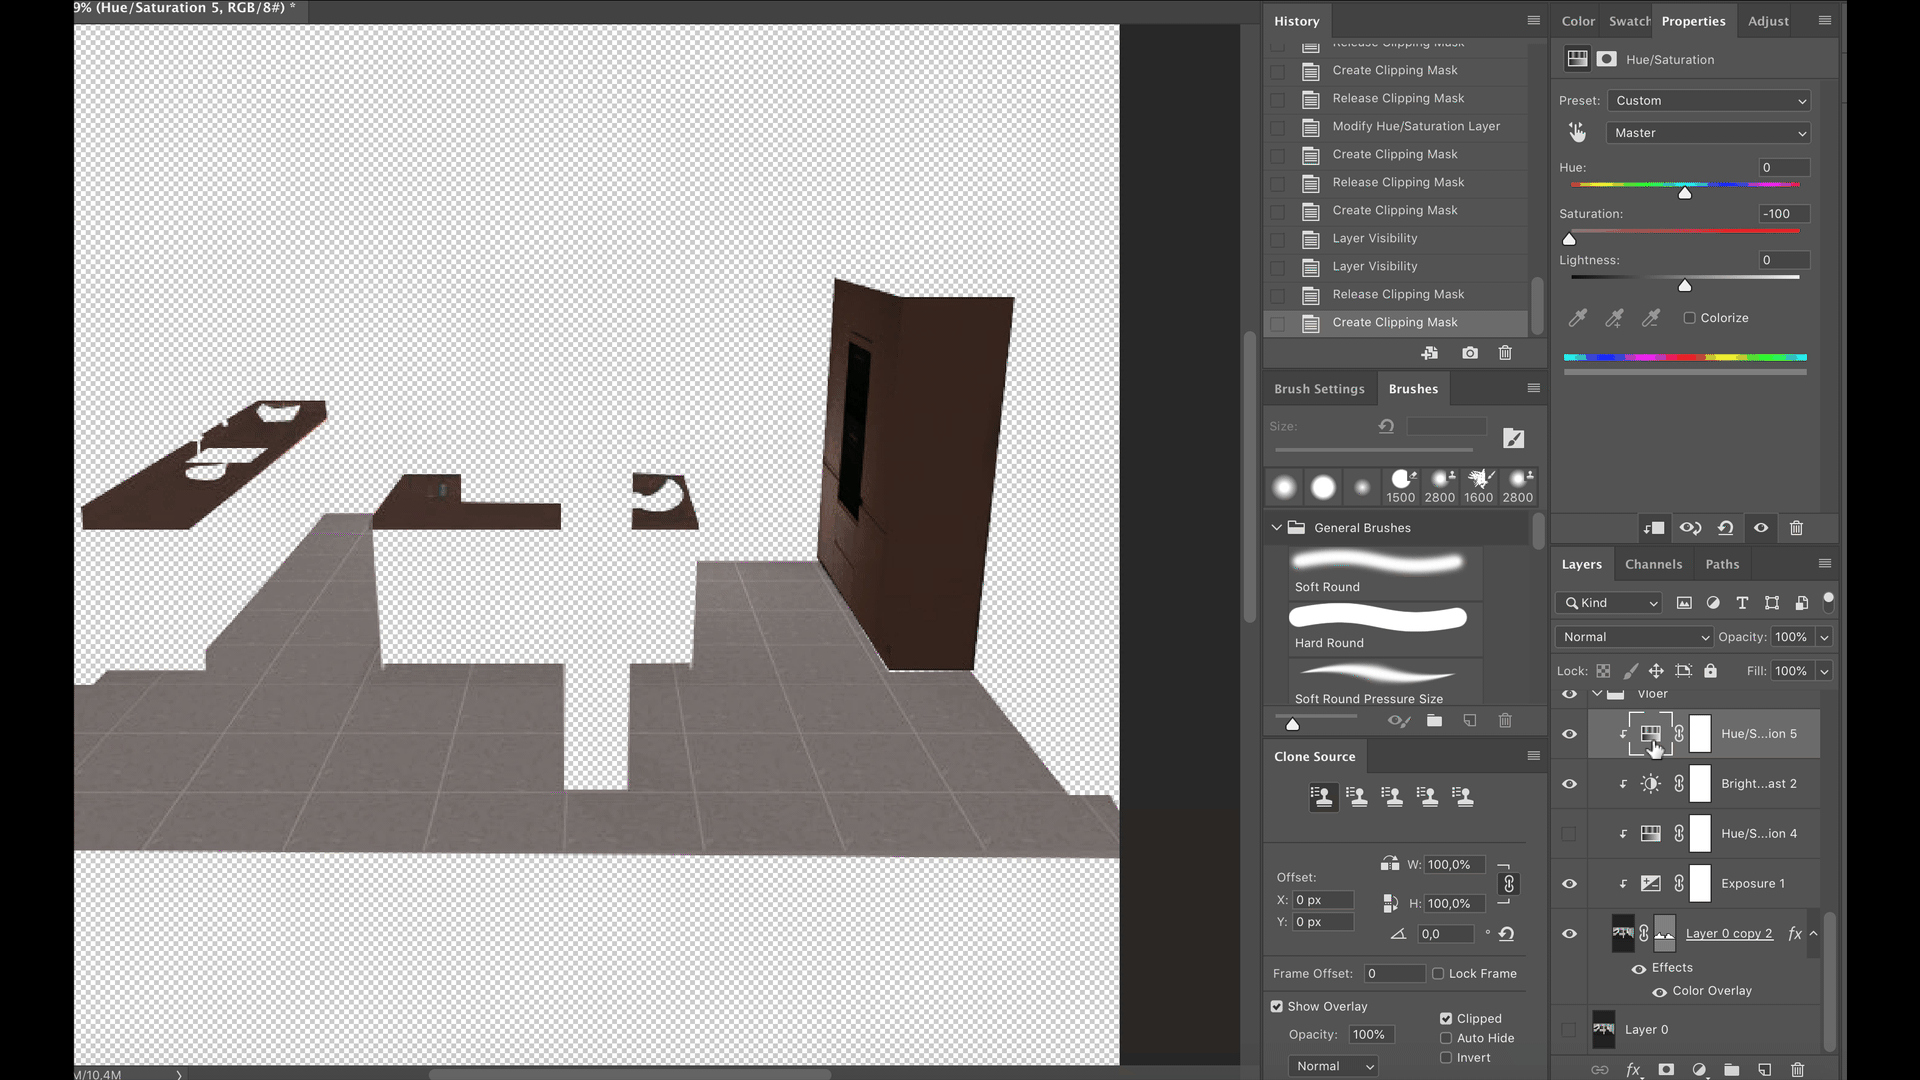
Task: Switch to the Channels tab
Action: point(1653,564)
